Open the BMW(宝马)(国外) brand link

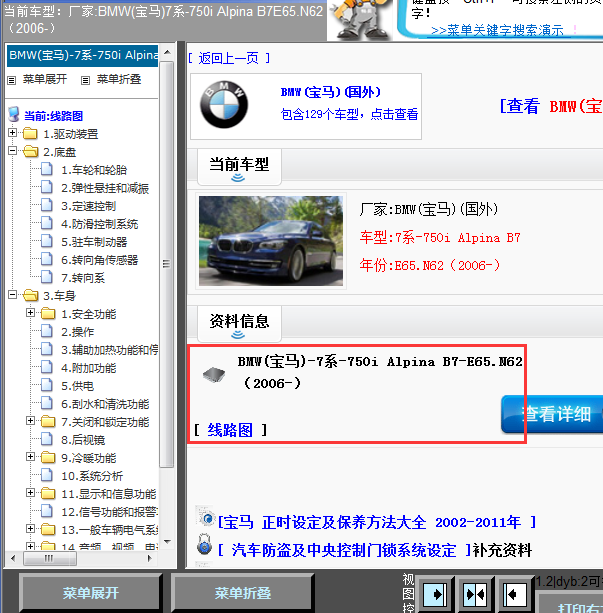tap(330, 92)
